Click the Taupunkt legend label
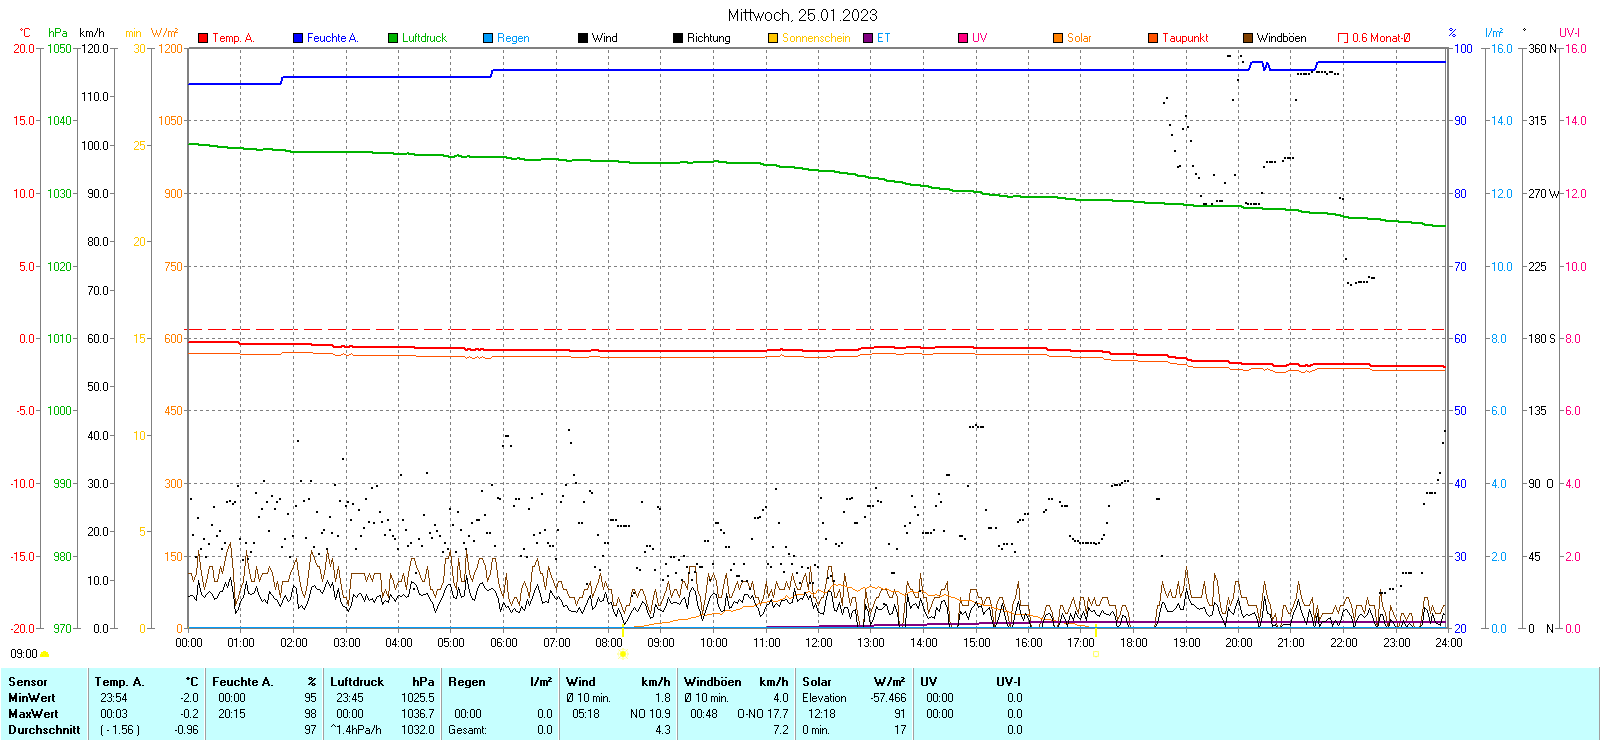 pyautogui.click(x=1185, y=38)
